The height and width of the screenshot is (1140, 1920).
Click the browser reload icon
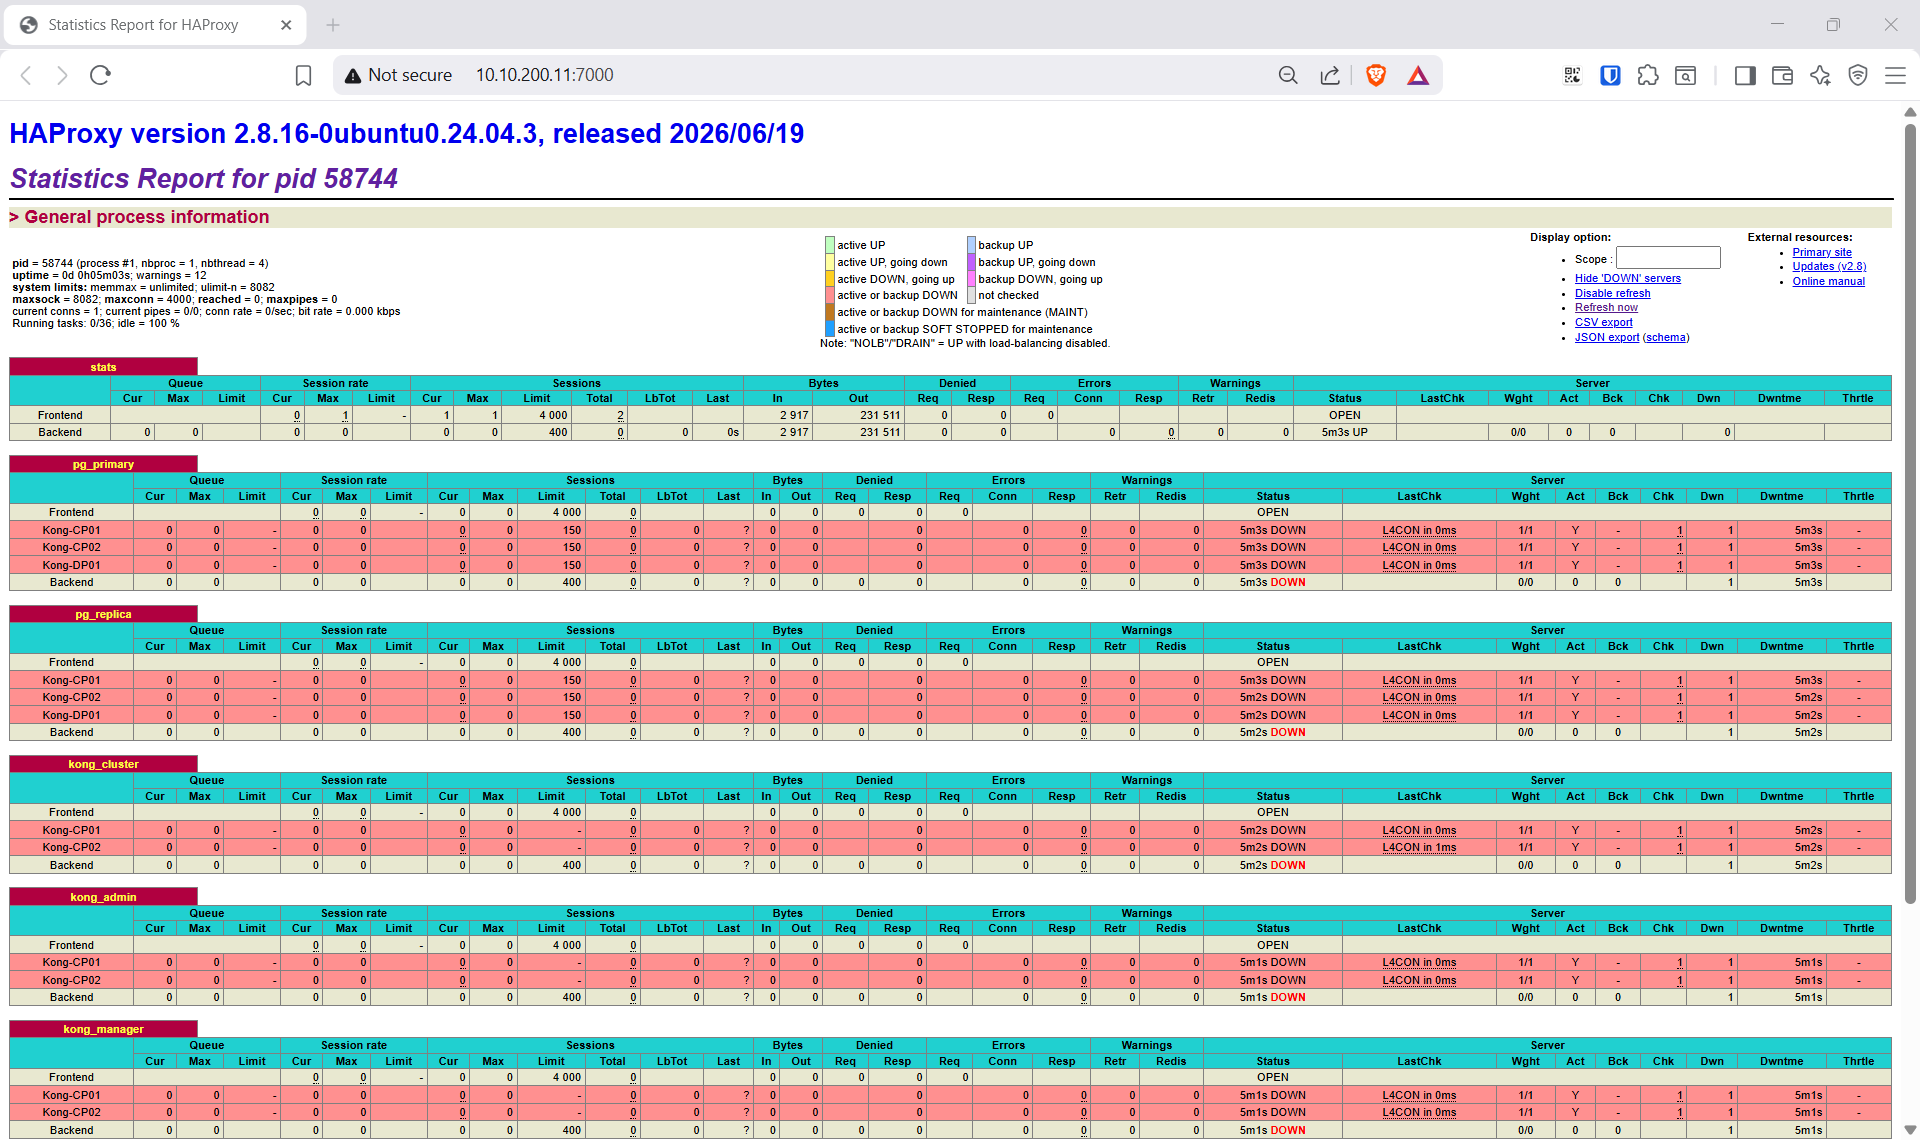coord(100,75)
